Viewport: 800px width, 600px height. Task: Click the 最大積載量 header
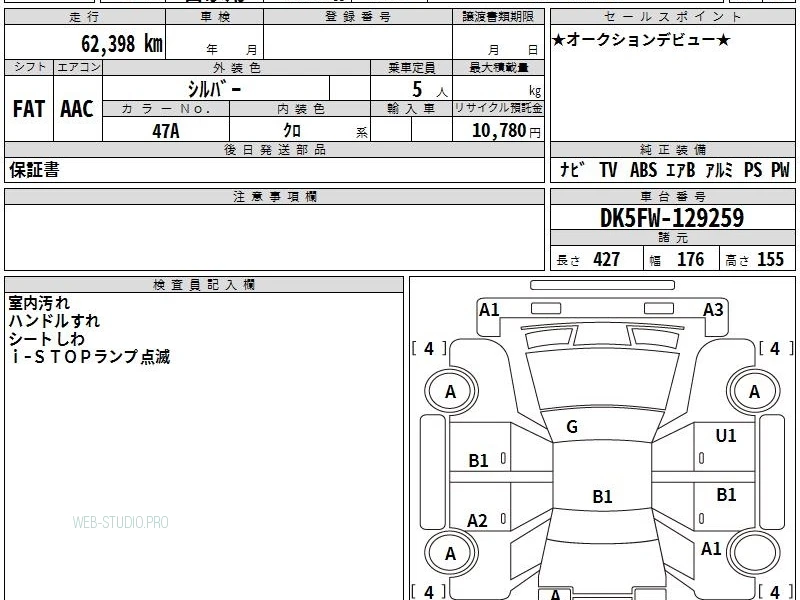498,68
